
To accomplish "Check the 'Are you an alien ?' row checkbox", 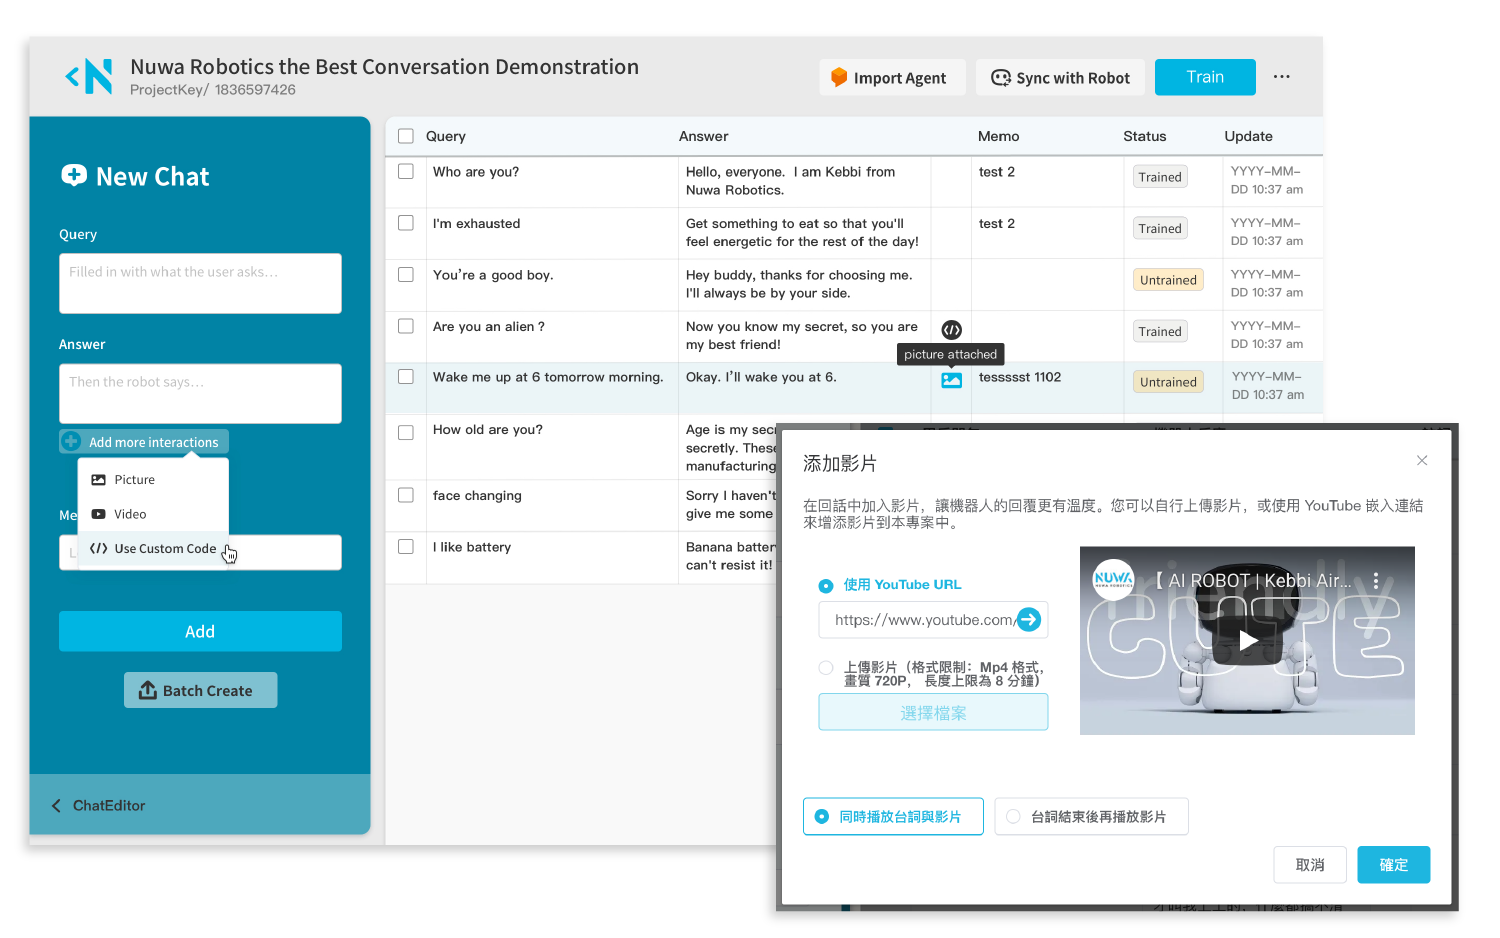I will point(406,326).
